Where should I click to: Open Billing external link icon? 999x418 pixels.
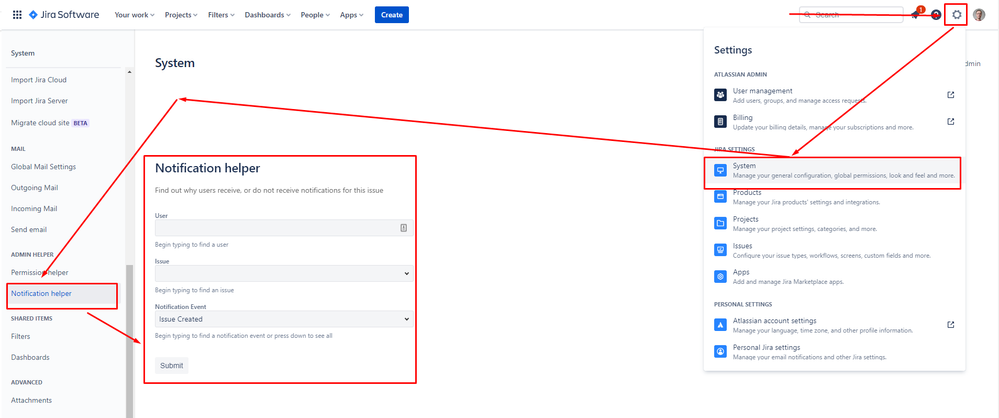pyautogui.click(x=951, y=121)
